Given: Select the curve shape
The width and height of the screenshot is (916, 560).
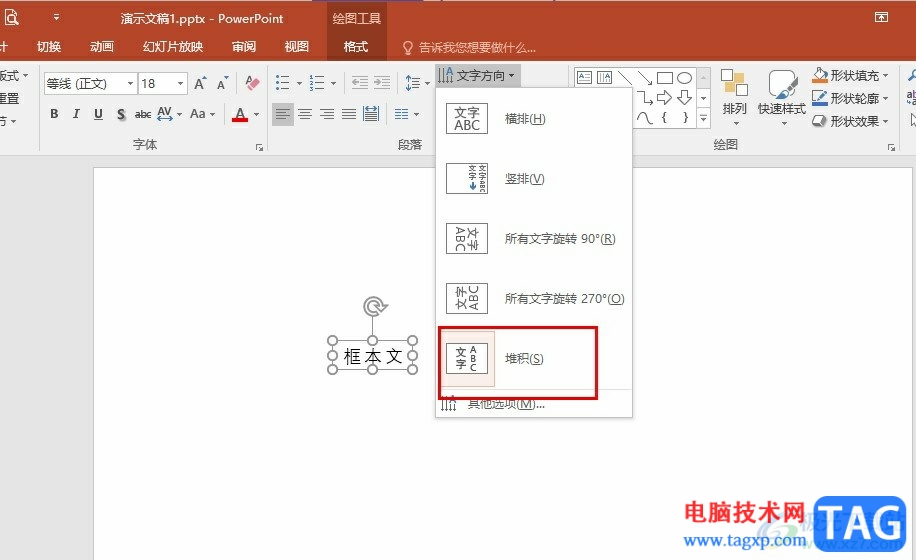Looking at the screenshot, I should click(644, 117).
